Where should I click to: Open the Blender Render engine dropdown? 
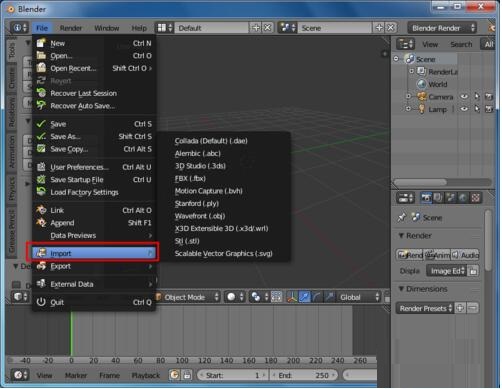pos(442,28)
